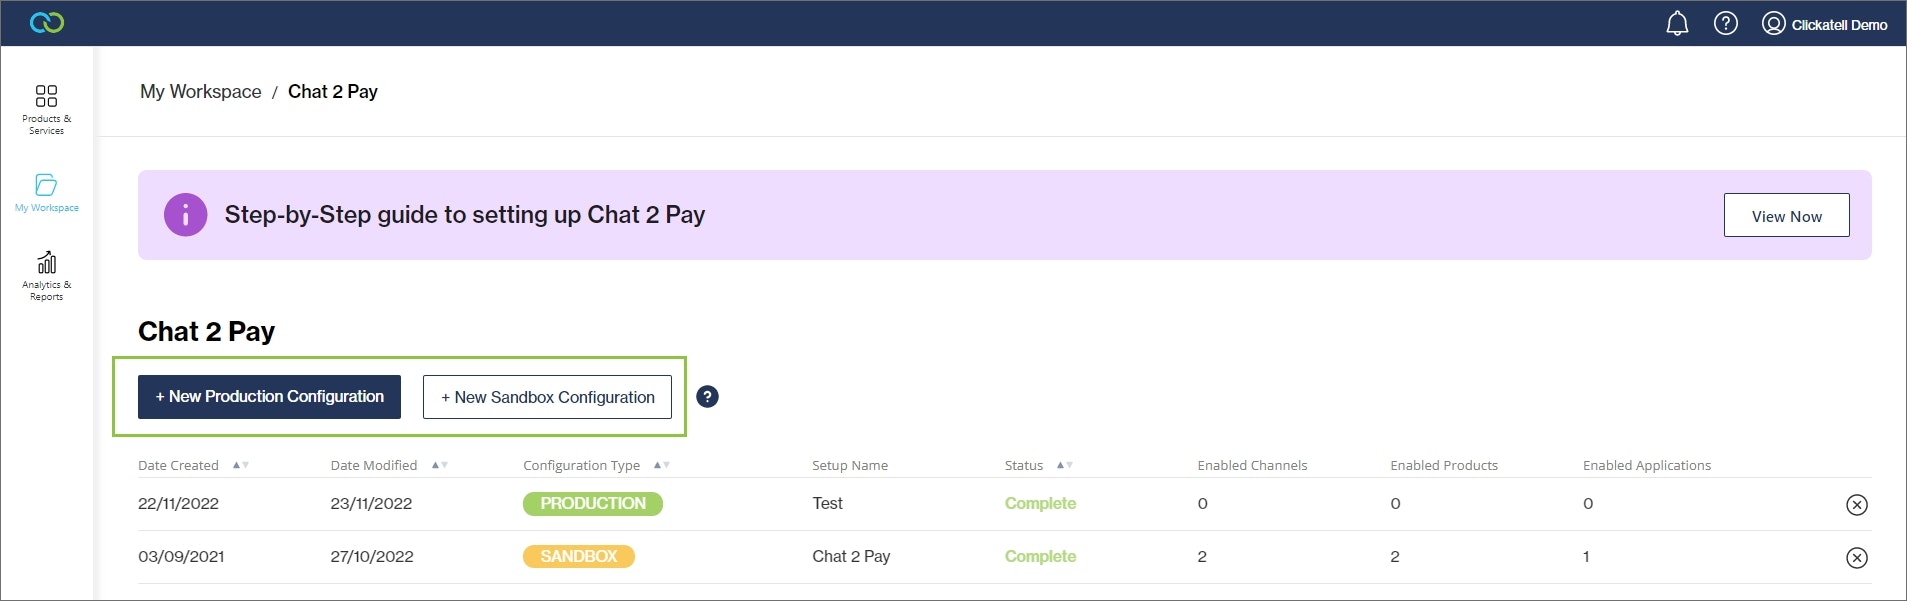Click the SANDBOX type badge
This screenshot has width=1907, height=601.
pos(579,556)
